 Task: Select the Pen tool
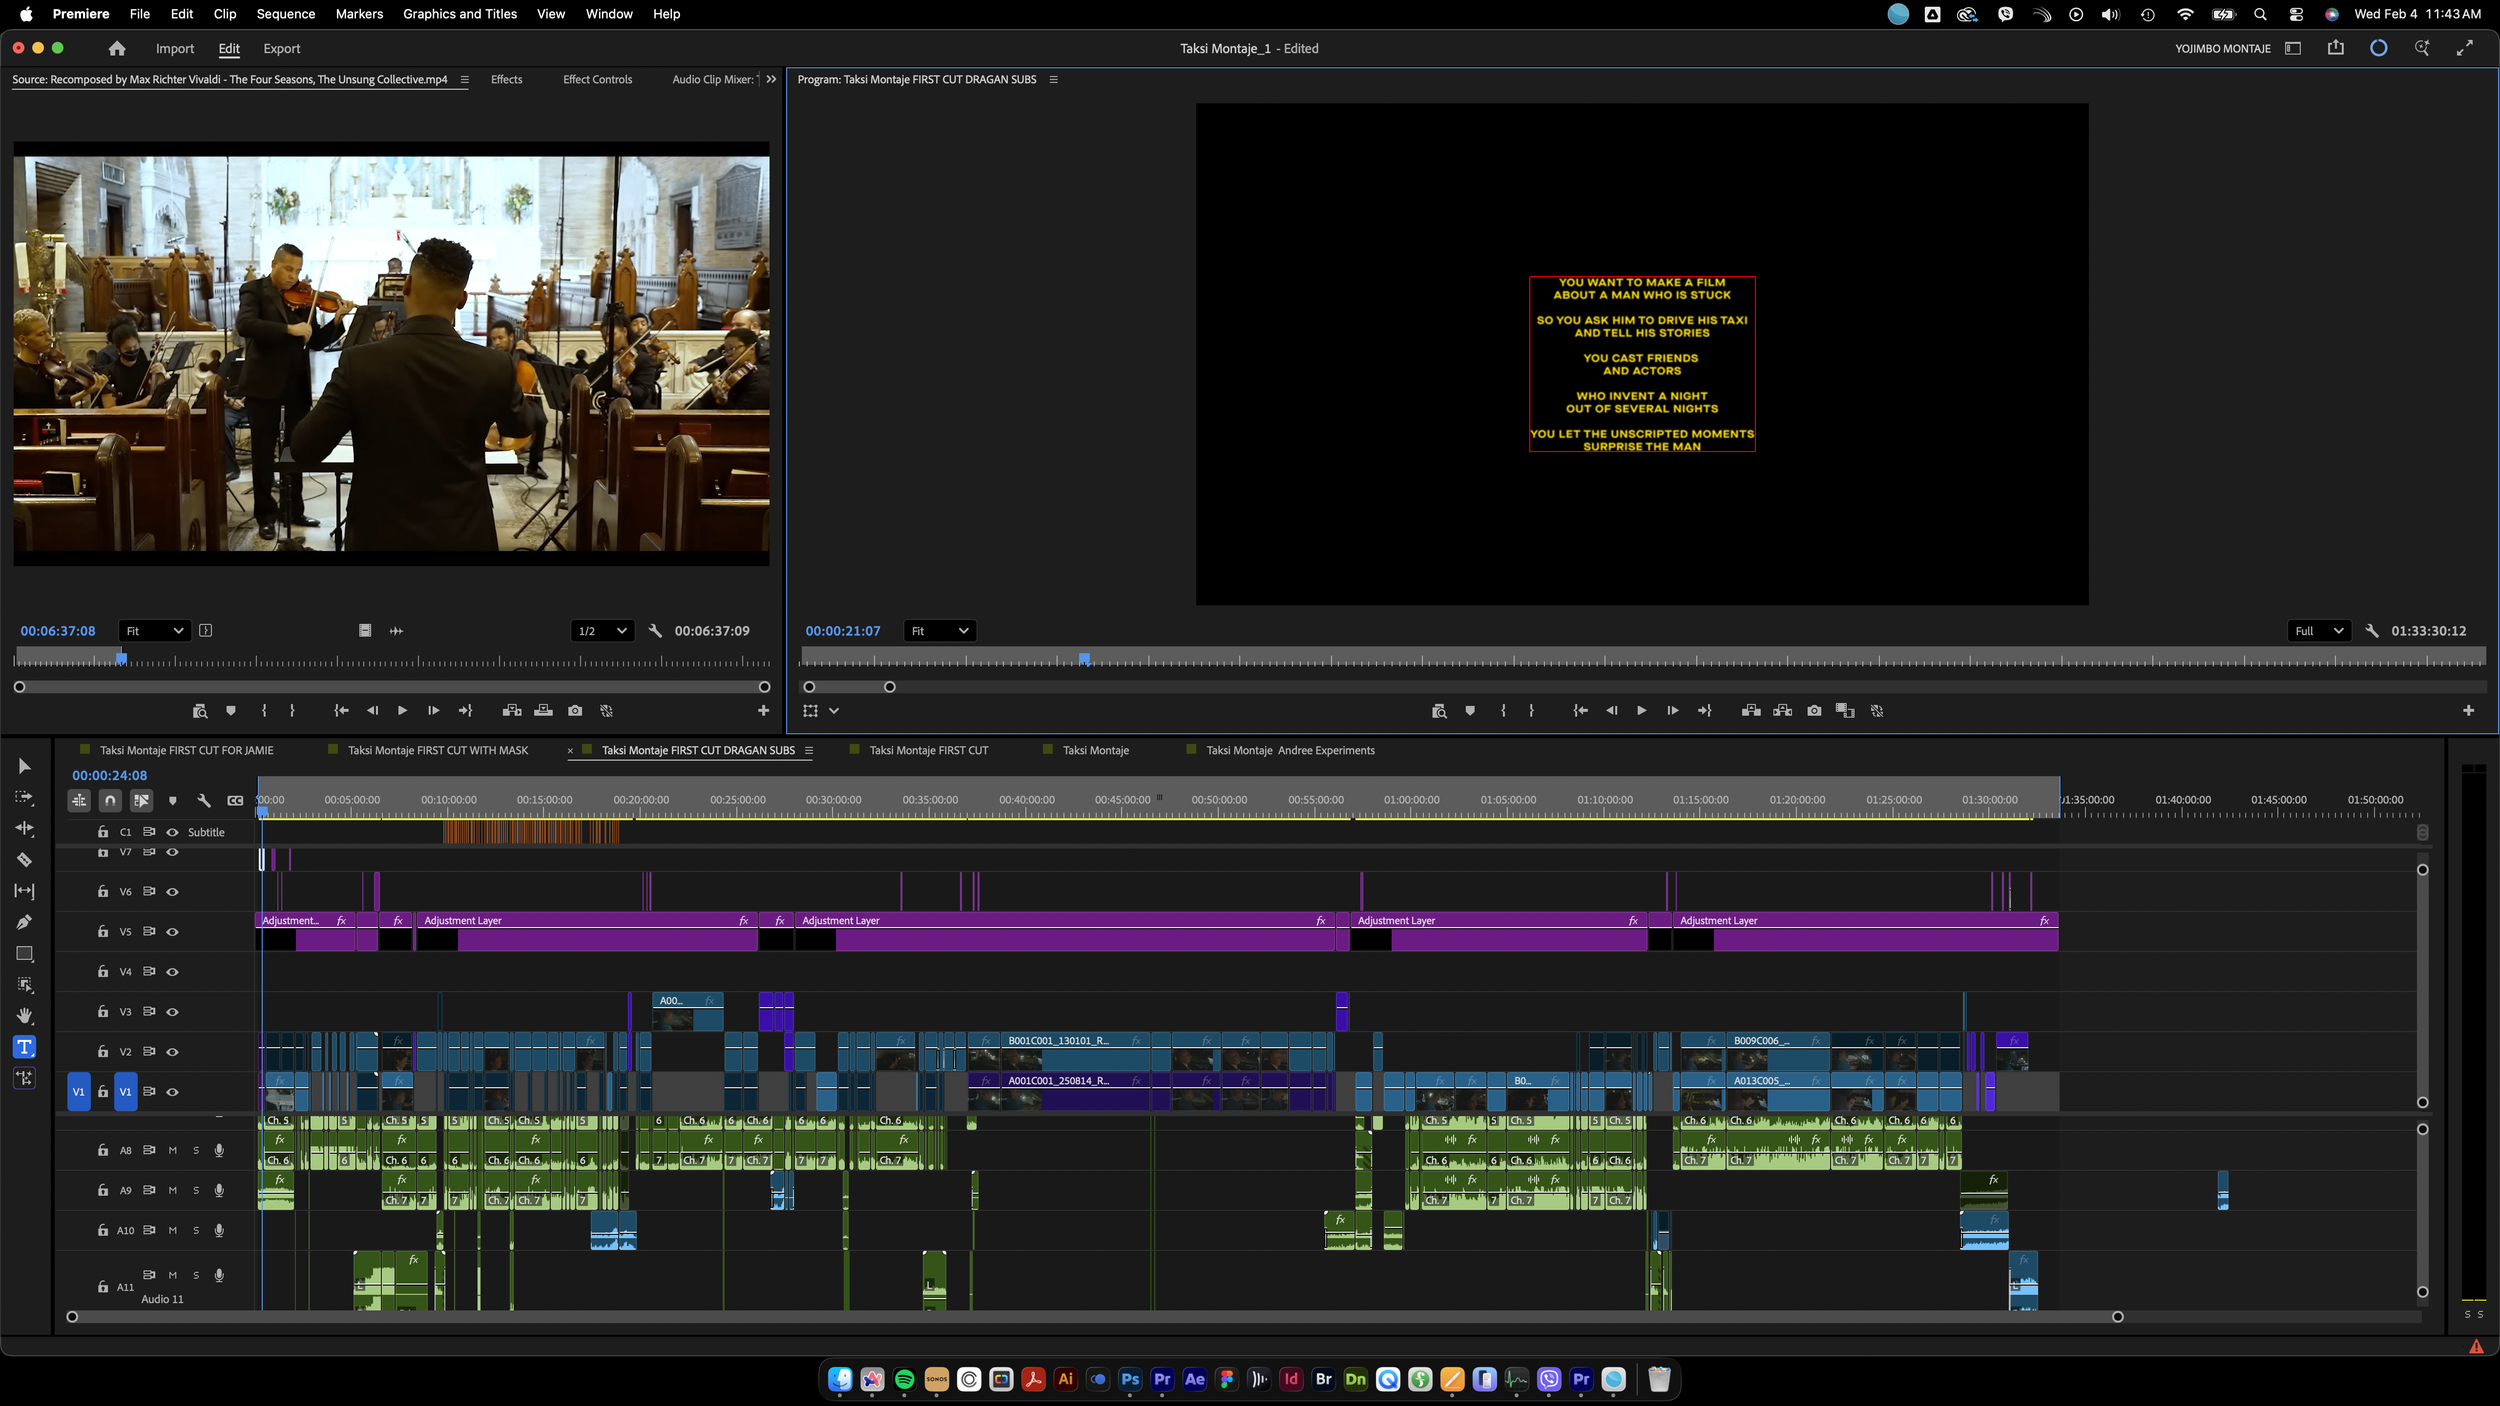(24, 922)
